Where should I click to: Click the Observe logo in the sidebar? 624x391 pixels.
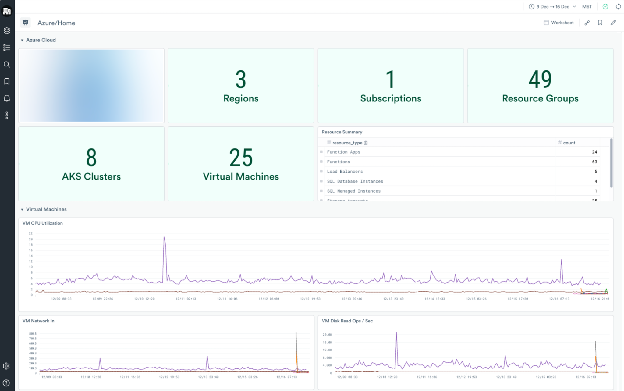tap(7, 11)
